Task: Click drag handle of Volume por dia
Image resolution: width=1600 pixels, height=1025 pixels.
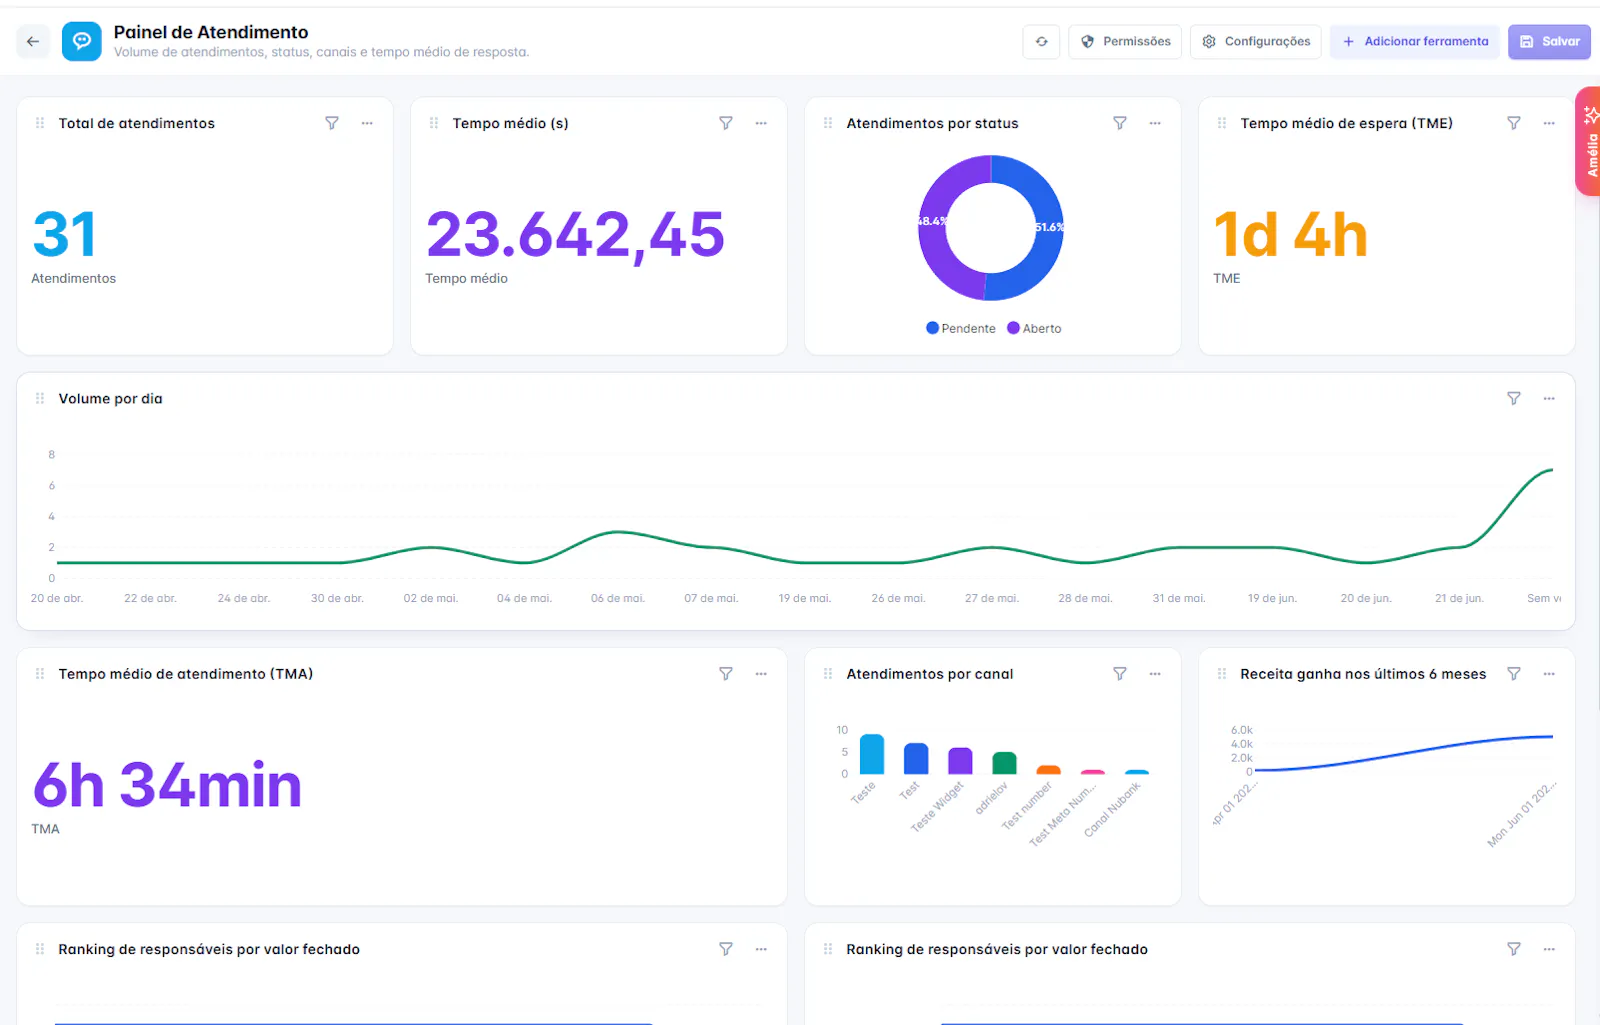Action: click(x=40, y=398)
